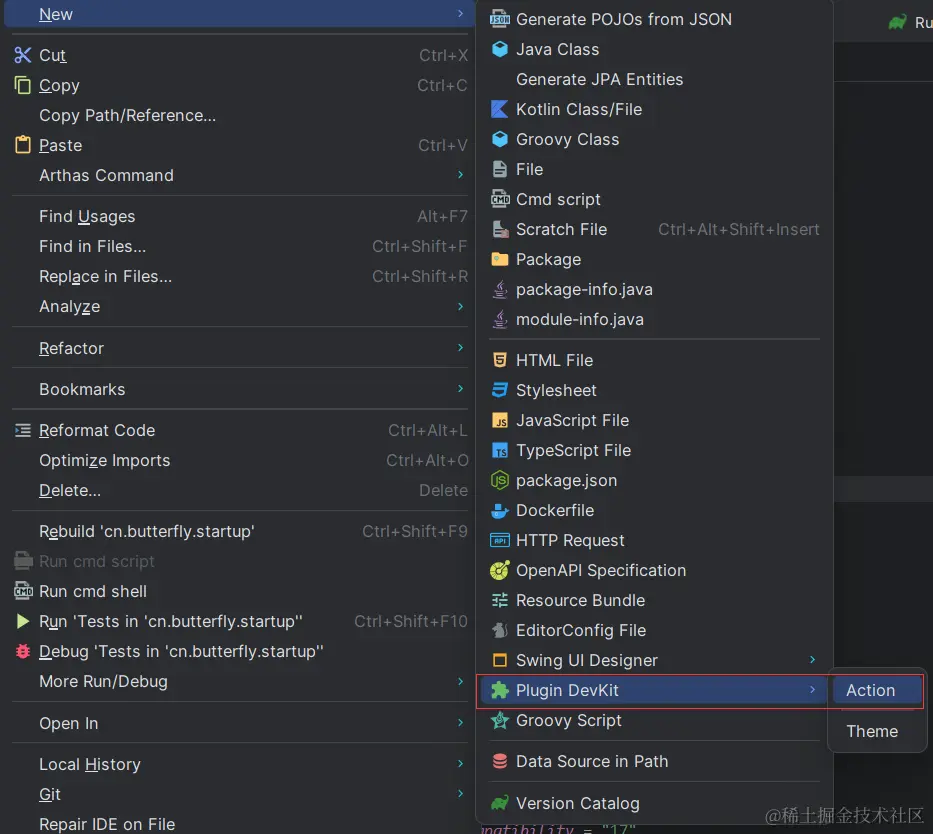Select Repair IDE on File entry
This screenshot has height=834, width=933.
pos(239,824)
